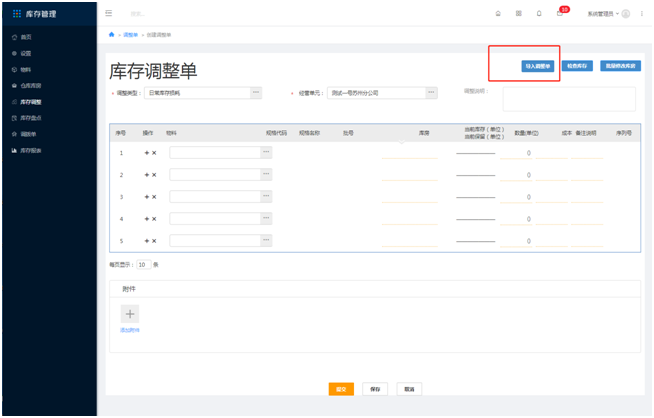The image size is (654, 418).
Task: Open 物料 in the sidebar
Action: (x=25, y=70)
